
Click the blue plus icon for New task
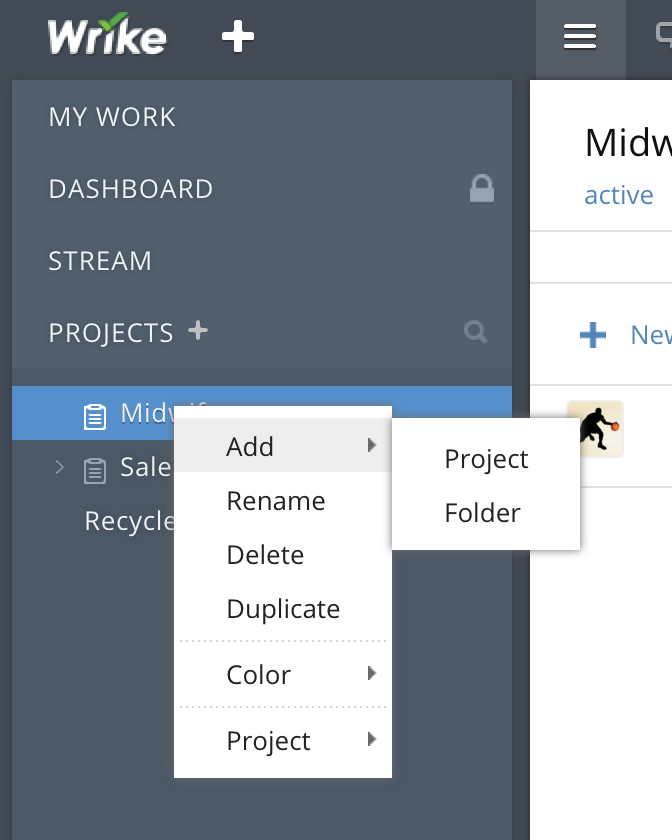pyautogui.click(x=593, y=335)
